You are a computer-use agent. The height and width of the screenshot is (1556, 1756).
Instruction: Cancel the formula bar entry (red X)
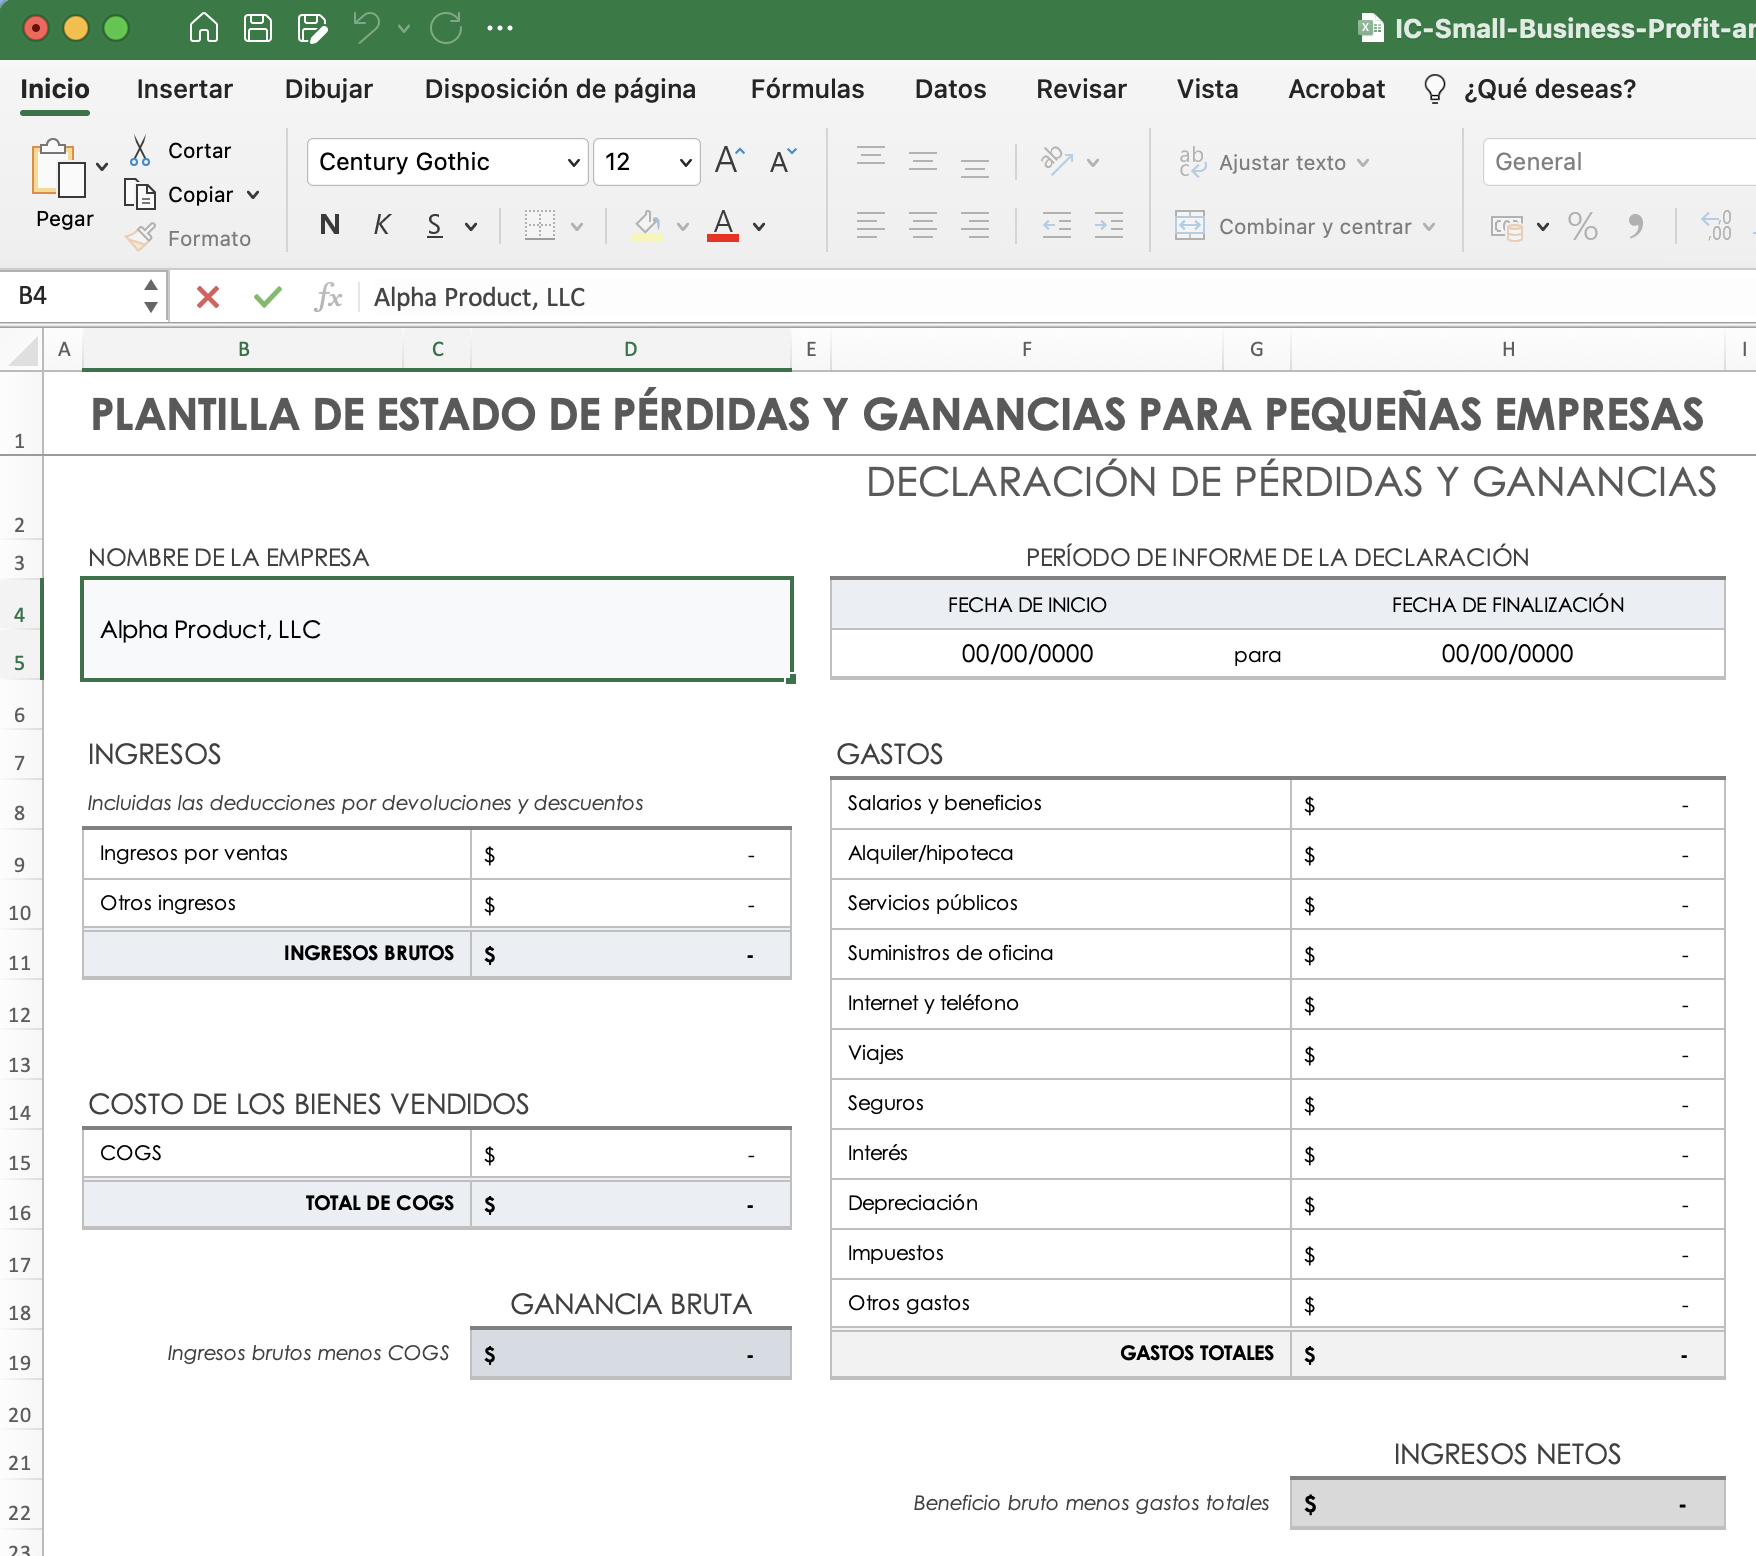click(x=208, y=297)
